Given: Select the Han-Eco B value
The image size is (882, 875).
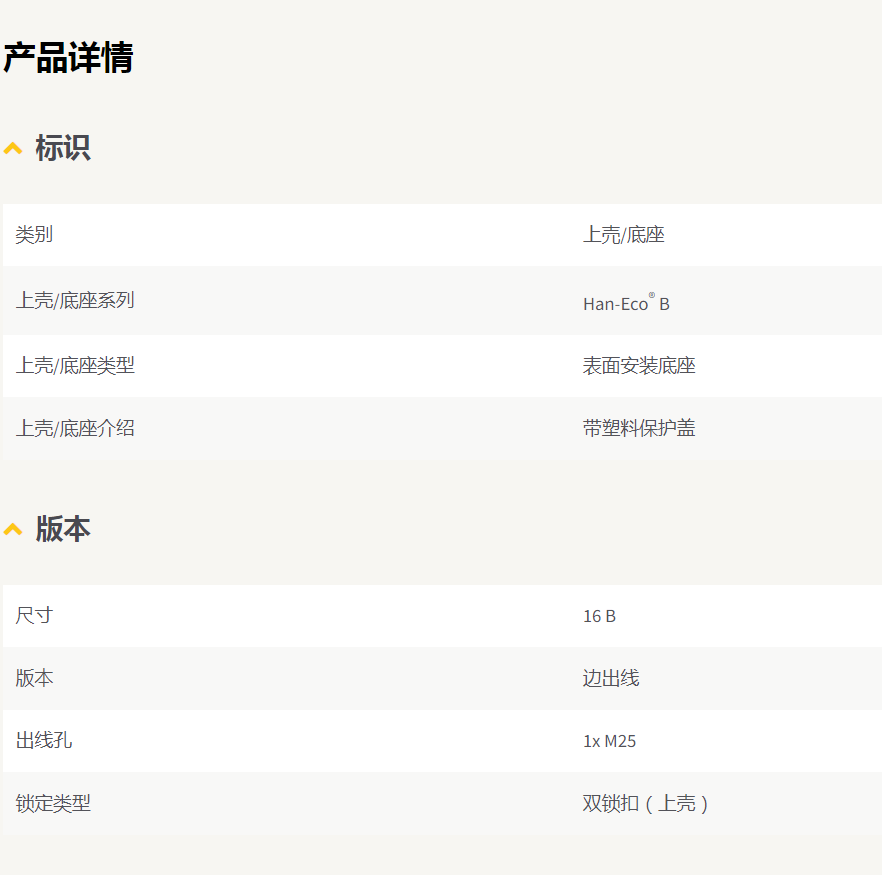Looking at the screenshot, I should coord(626,303).
